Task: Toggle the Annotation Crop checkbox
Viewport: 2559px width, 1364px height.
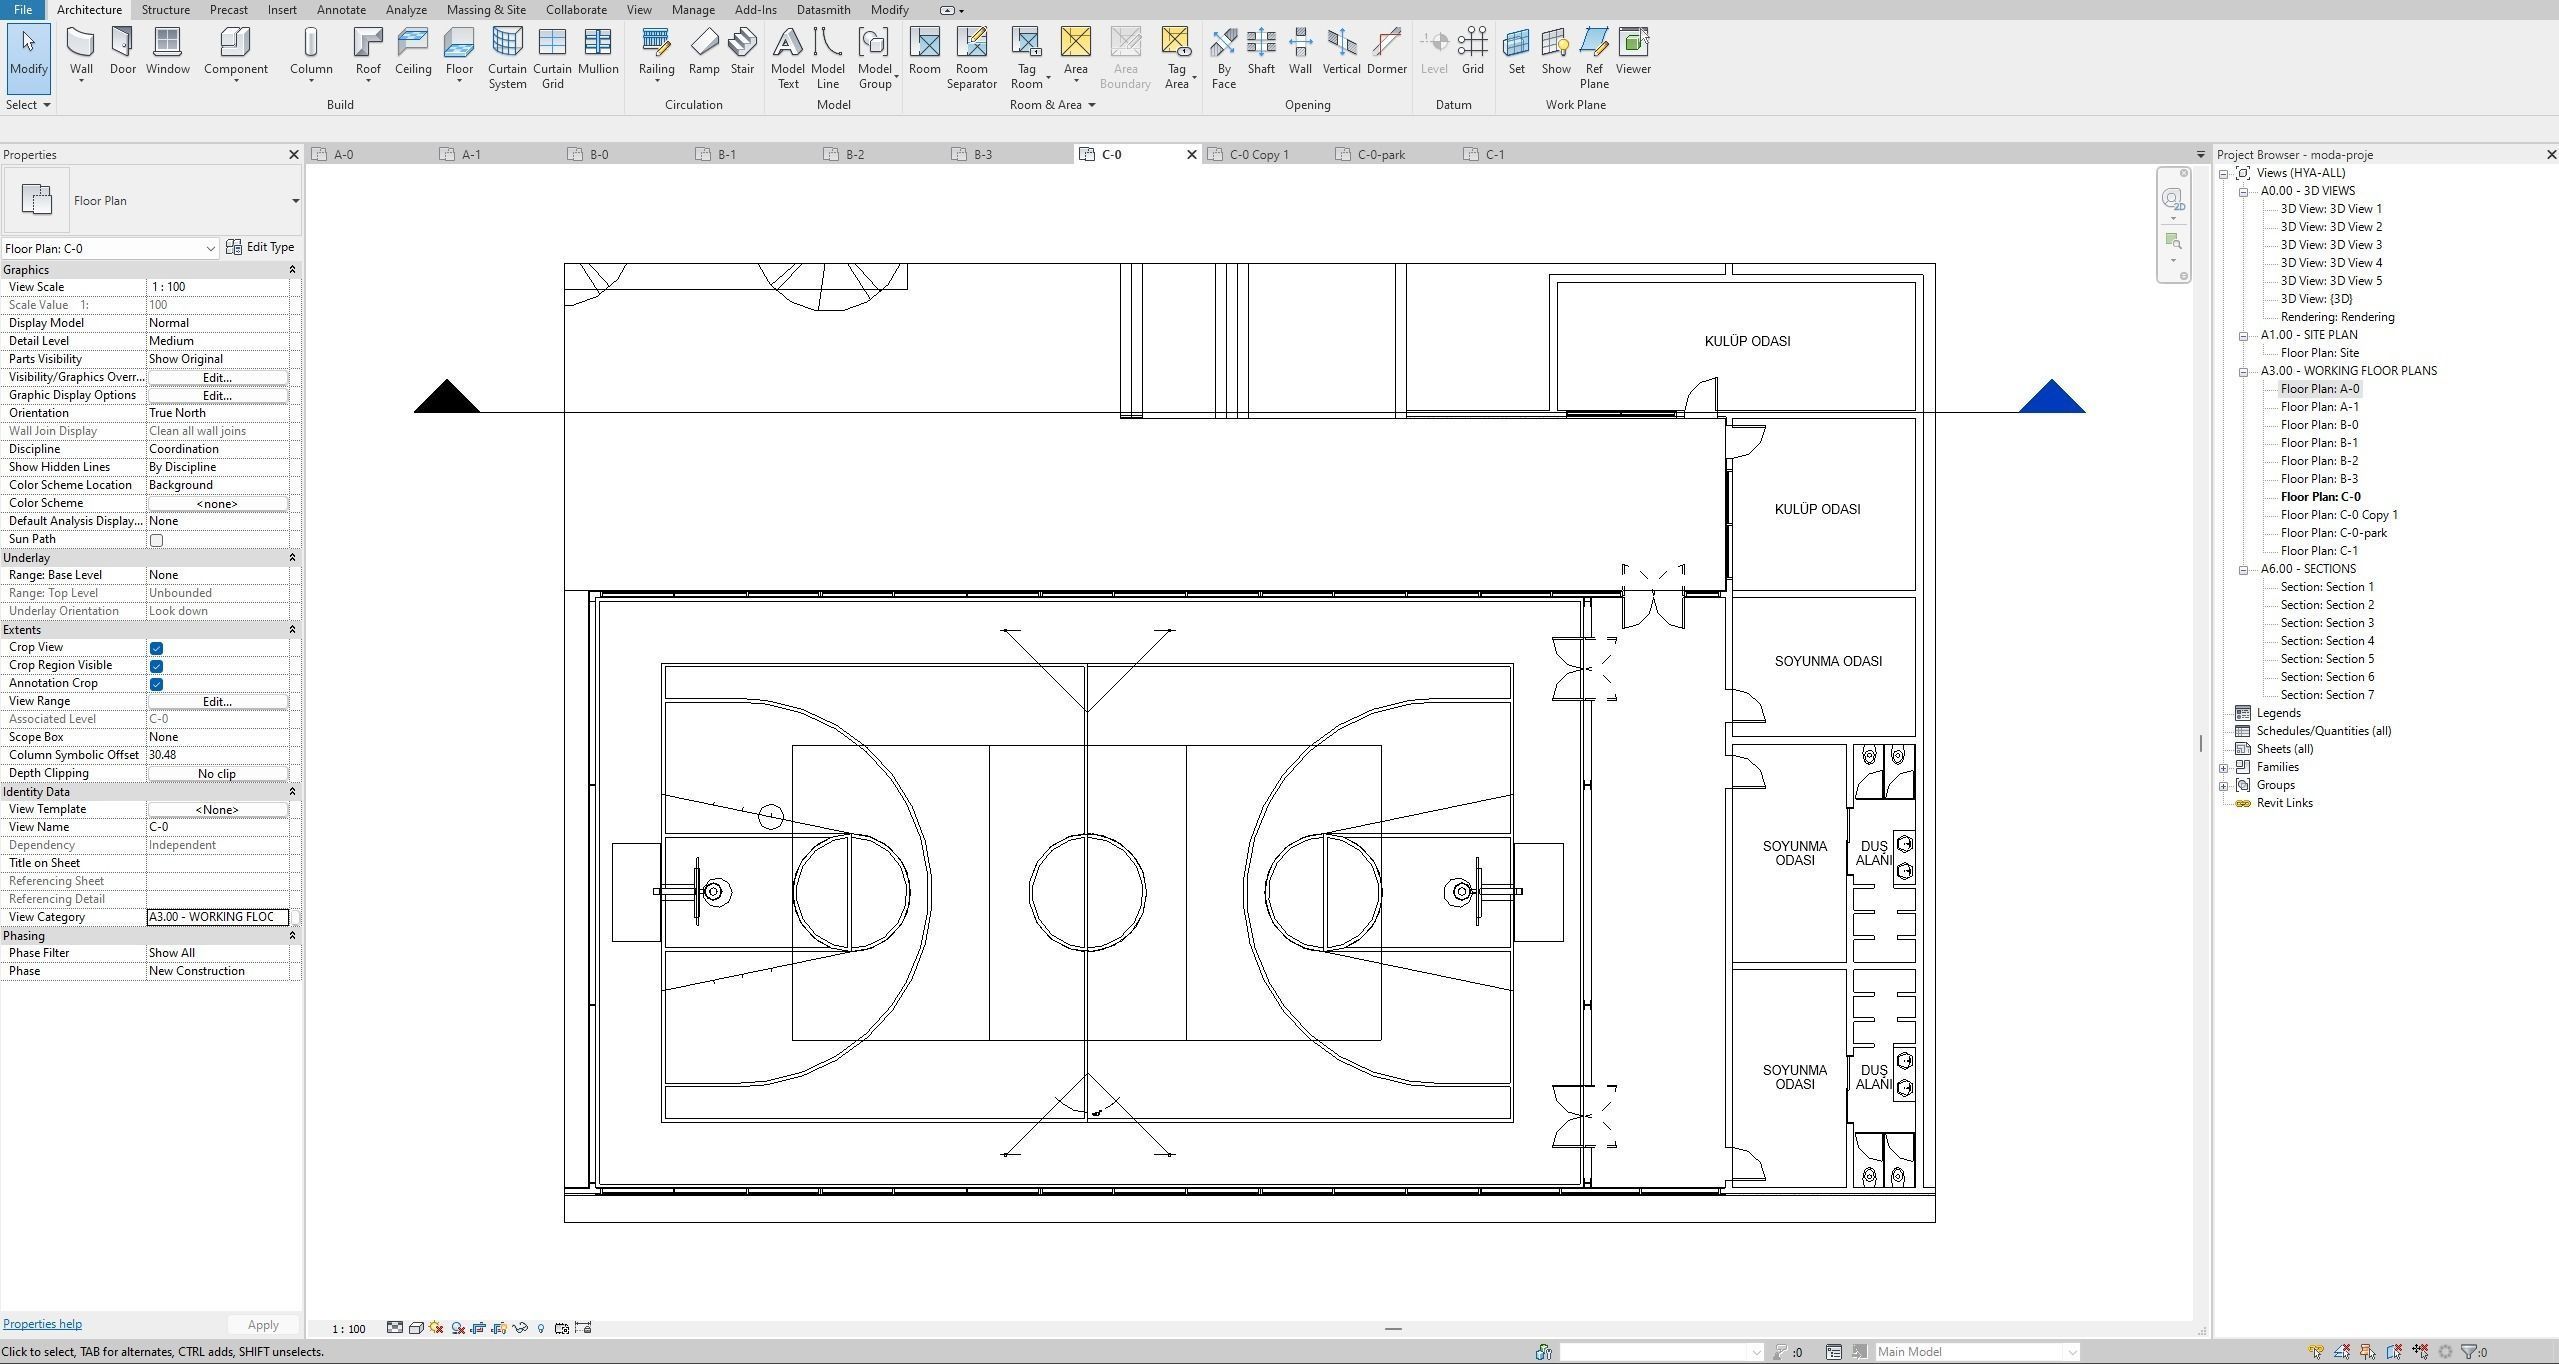Action: point(156,684)
